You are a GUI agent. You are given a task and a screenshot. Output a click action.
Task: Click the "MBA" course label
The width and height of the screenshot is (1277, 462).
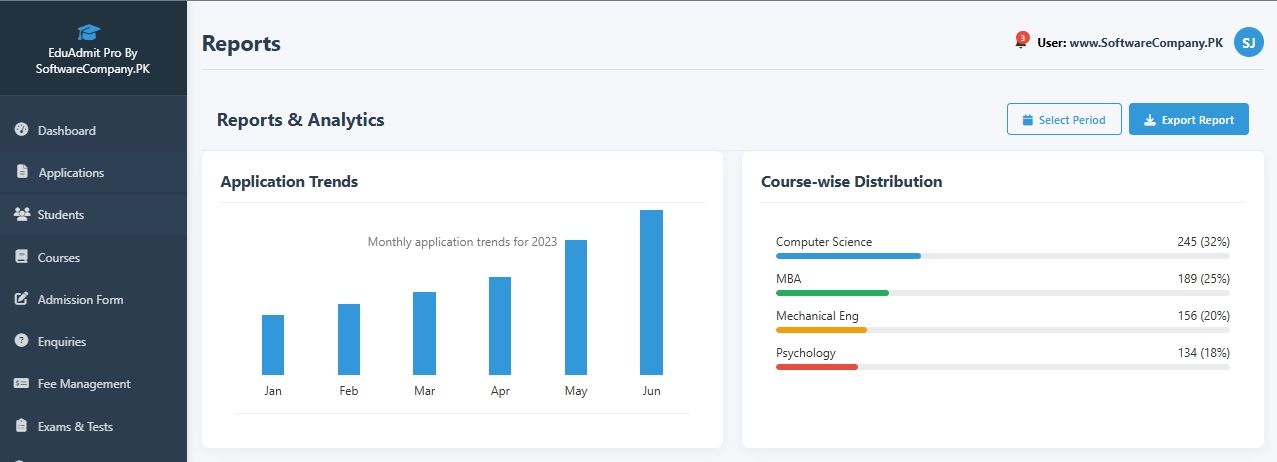789,279
